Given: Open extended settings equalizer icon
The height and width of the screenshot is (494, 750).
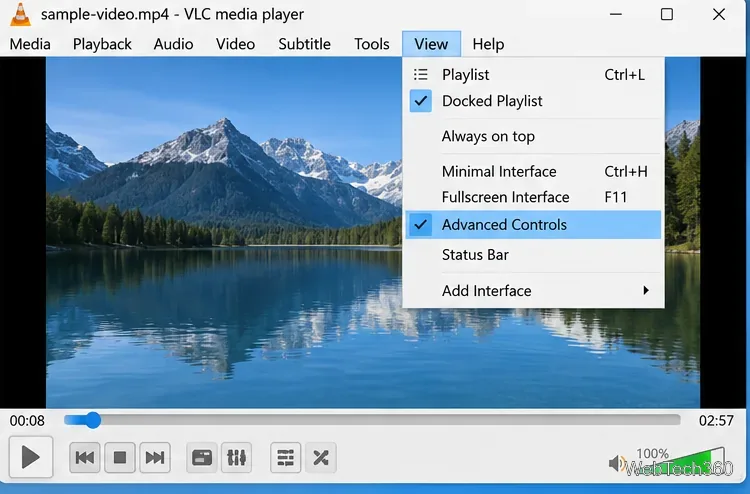Looking at the screenshot, I should click(237, 458).
